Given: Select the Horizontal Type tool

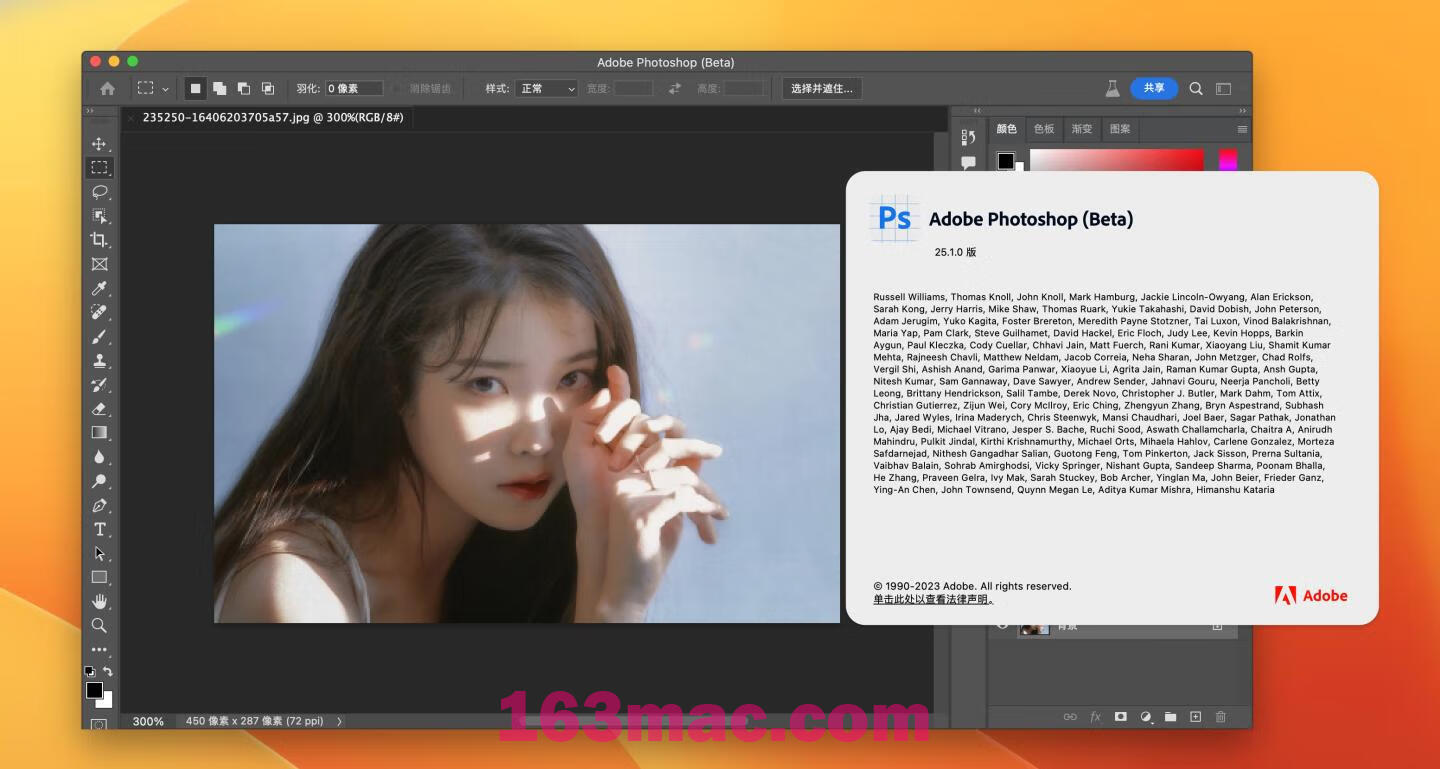Looking at the screenshot, I should (99, 529).
